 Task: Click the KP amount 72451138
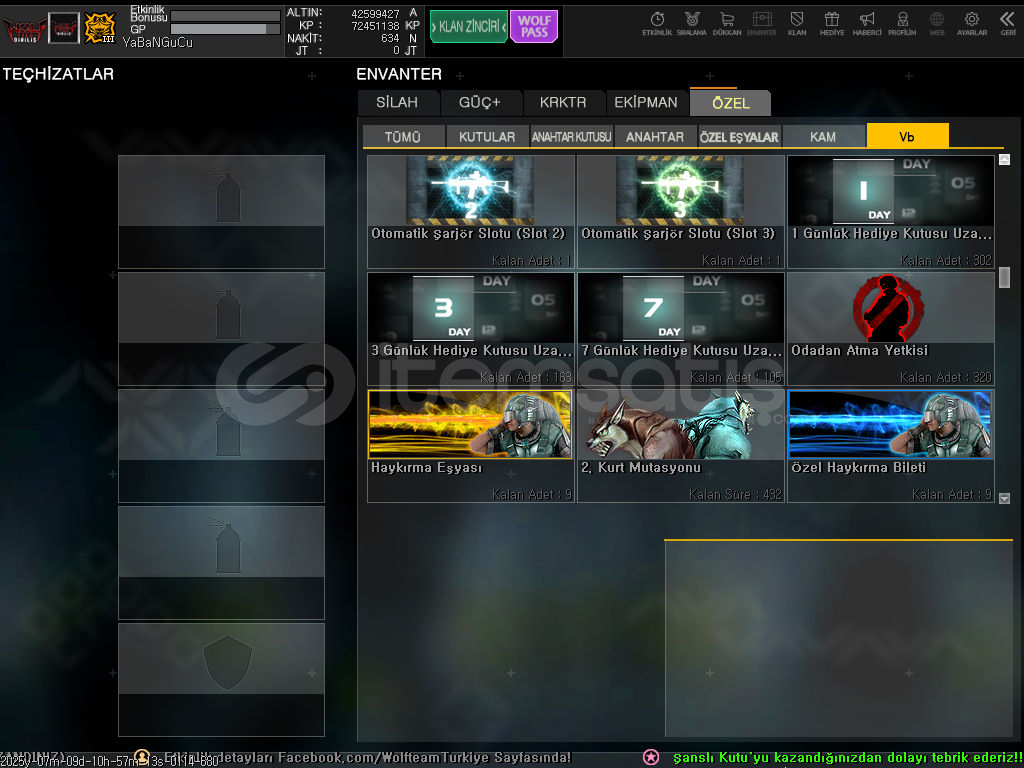coord(376,25)
